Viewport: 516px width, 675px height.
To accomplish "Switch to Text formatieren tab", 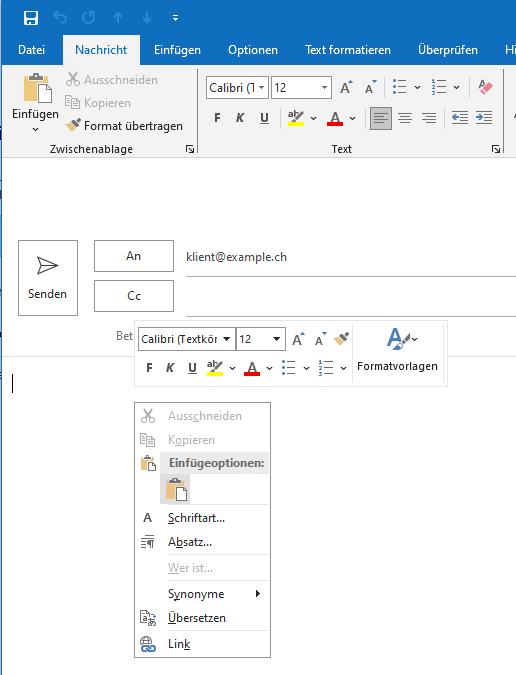I will (348, 50).
